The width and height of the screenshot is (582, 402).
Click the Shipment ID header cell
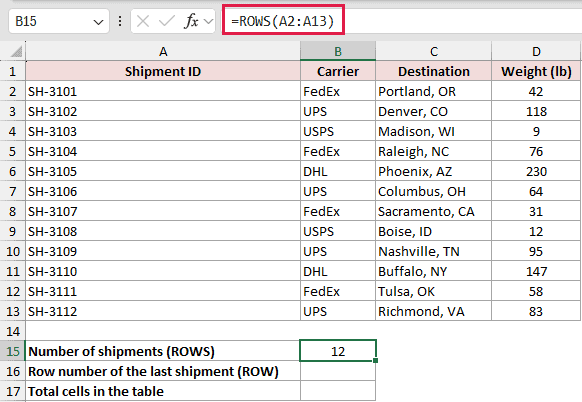[163, 71]
